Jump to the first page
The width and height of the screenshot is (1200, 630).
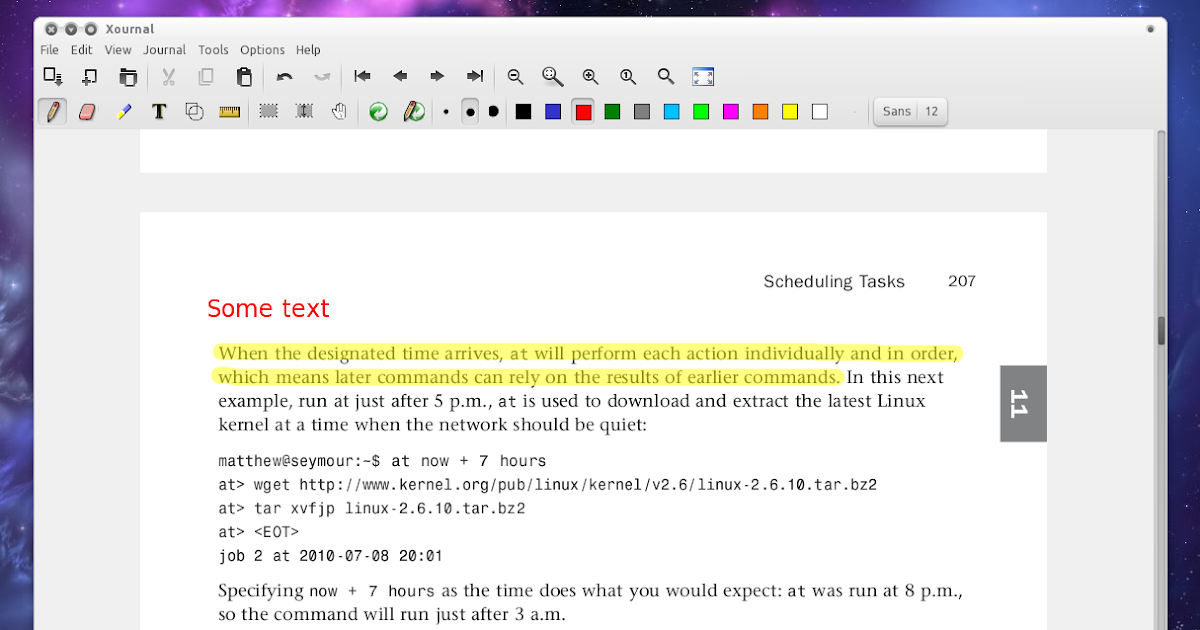coord(363,76)
